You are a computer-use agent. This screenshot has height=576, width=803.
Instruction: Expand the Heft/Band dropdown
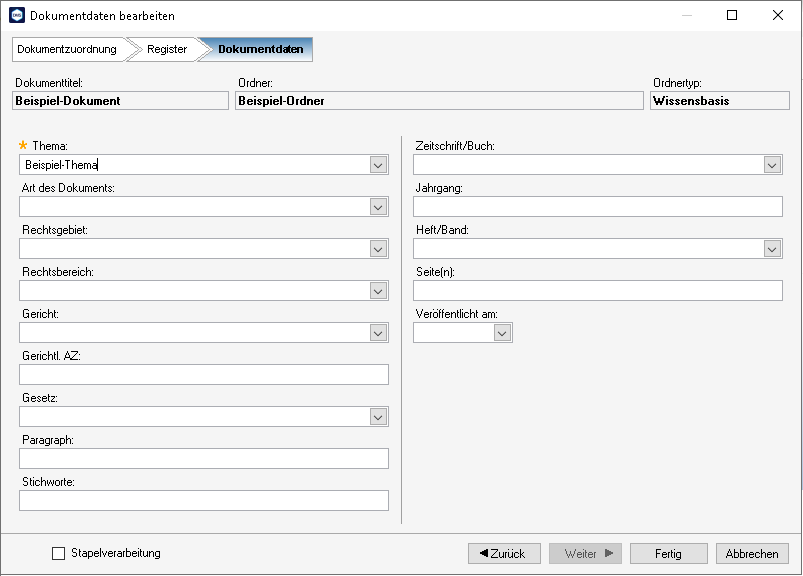773,249
